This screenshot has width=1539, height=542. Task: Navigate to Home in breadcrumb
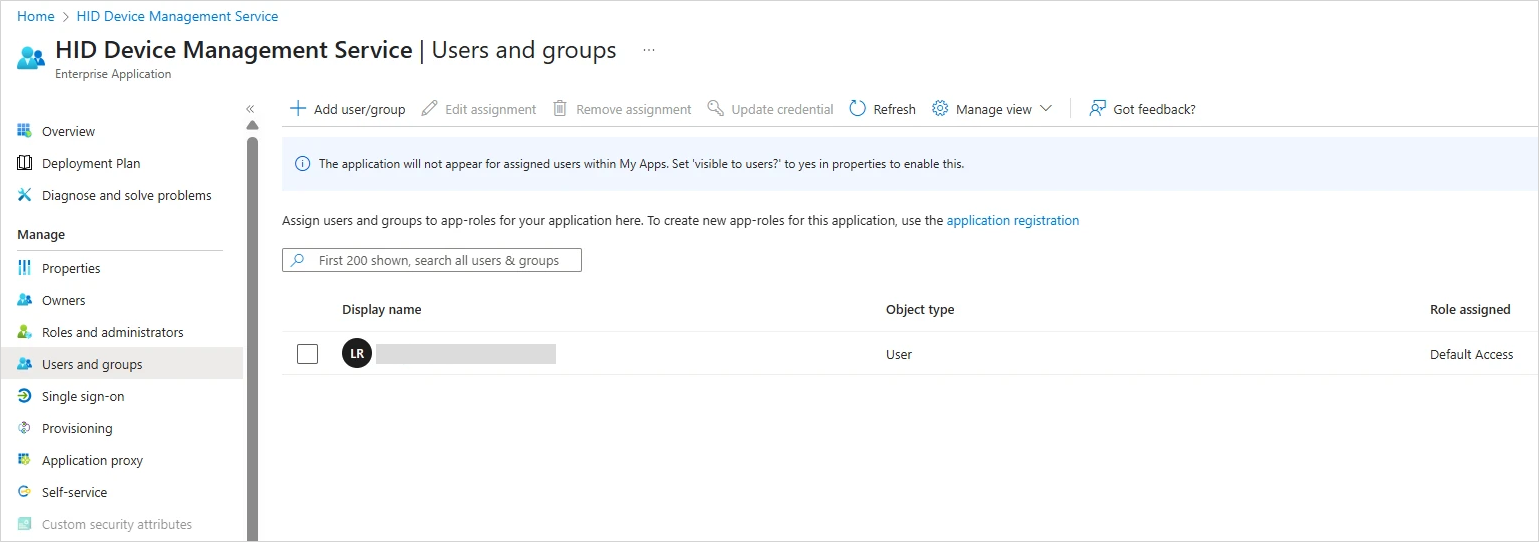36,16
